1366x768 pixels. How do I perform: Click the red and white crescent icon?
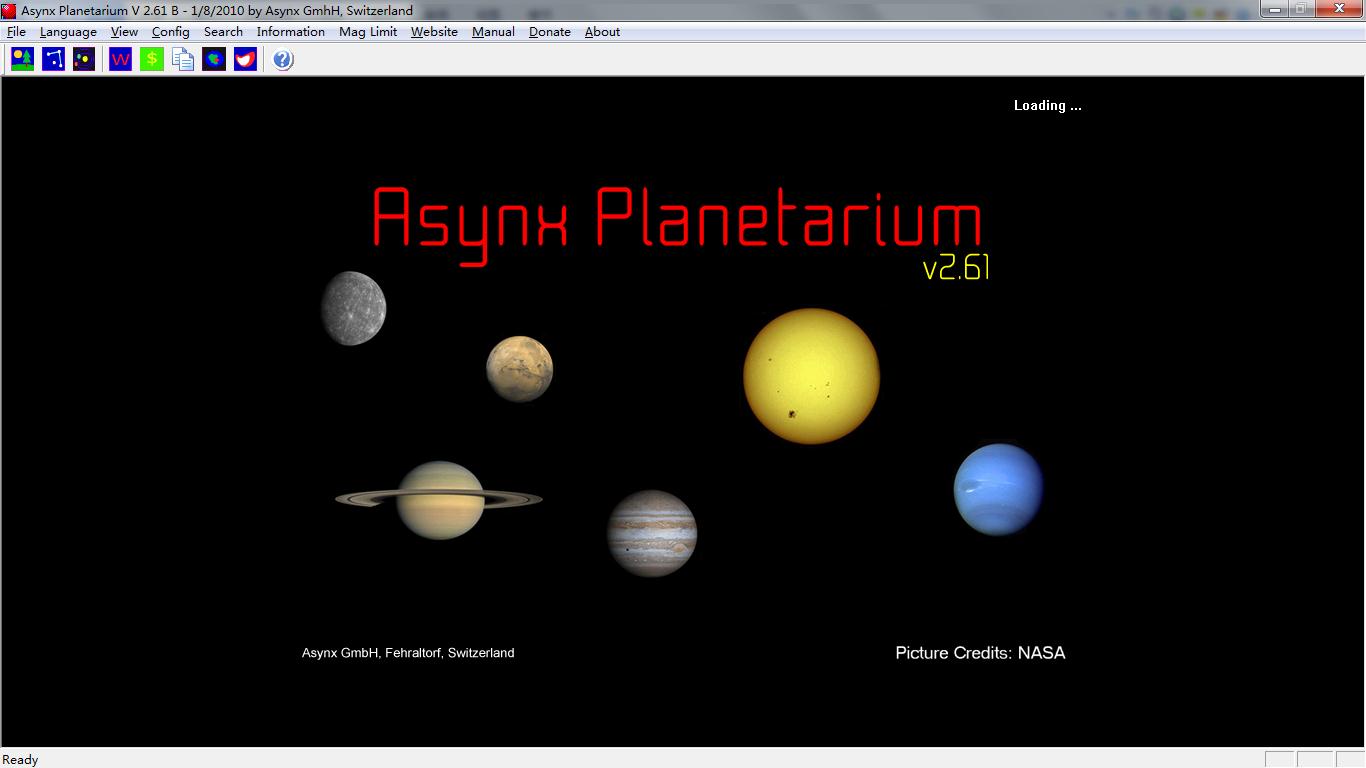(245, 60)
